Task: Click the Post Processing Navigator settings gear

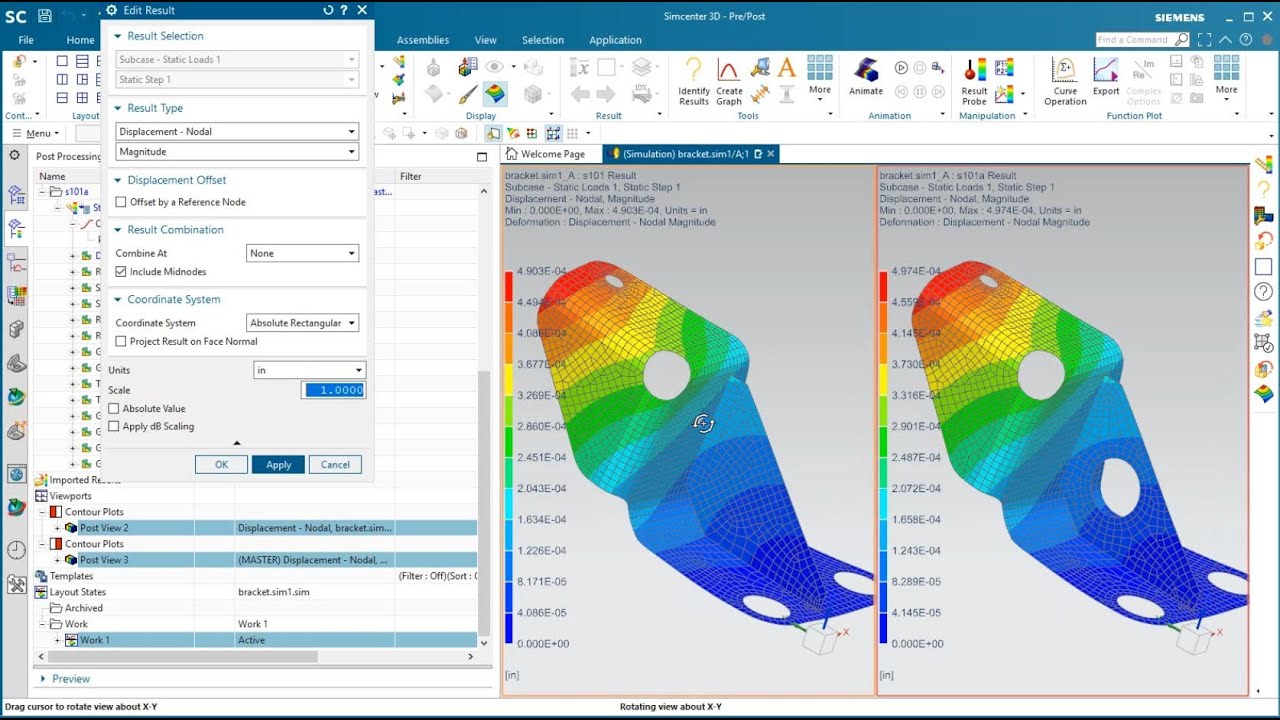Action: coord(14,156)
